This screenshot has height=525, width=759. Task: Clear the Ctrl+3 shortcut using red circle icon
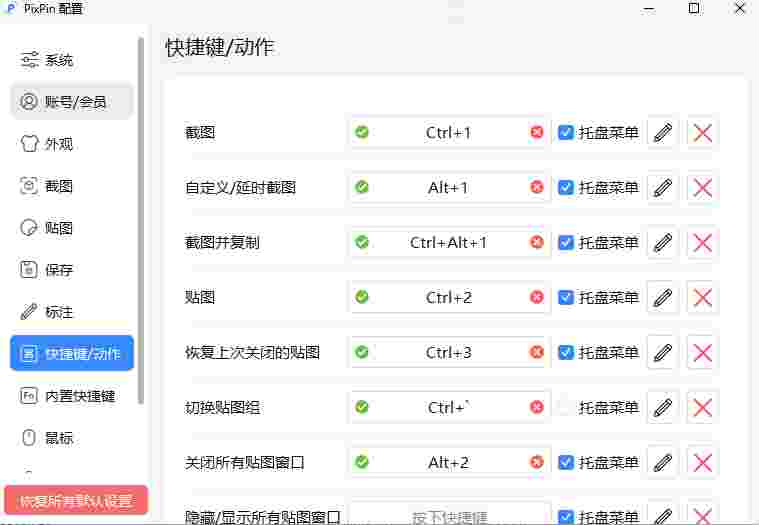(x=537, y=352)
